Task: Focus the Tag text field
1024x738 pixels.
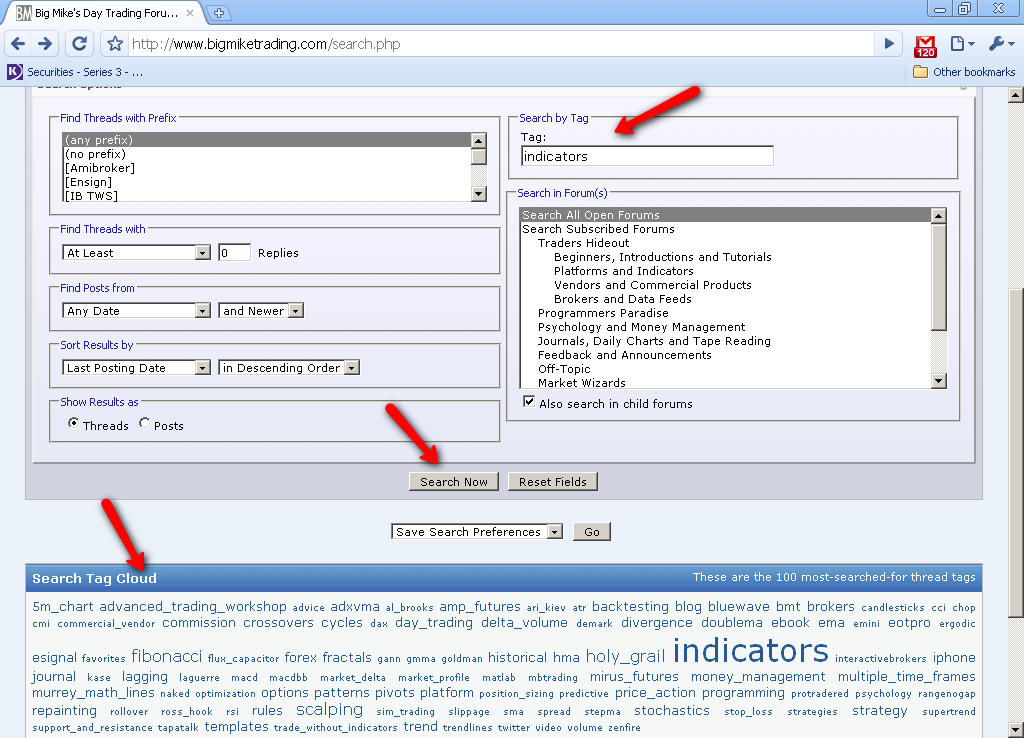Action: 647,156
